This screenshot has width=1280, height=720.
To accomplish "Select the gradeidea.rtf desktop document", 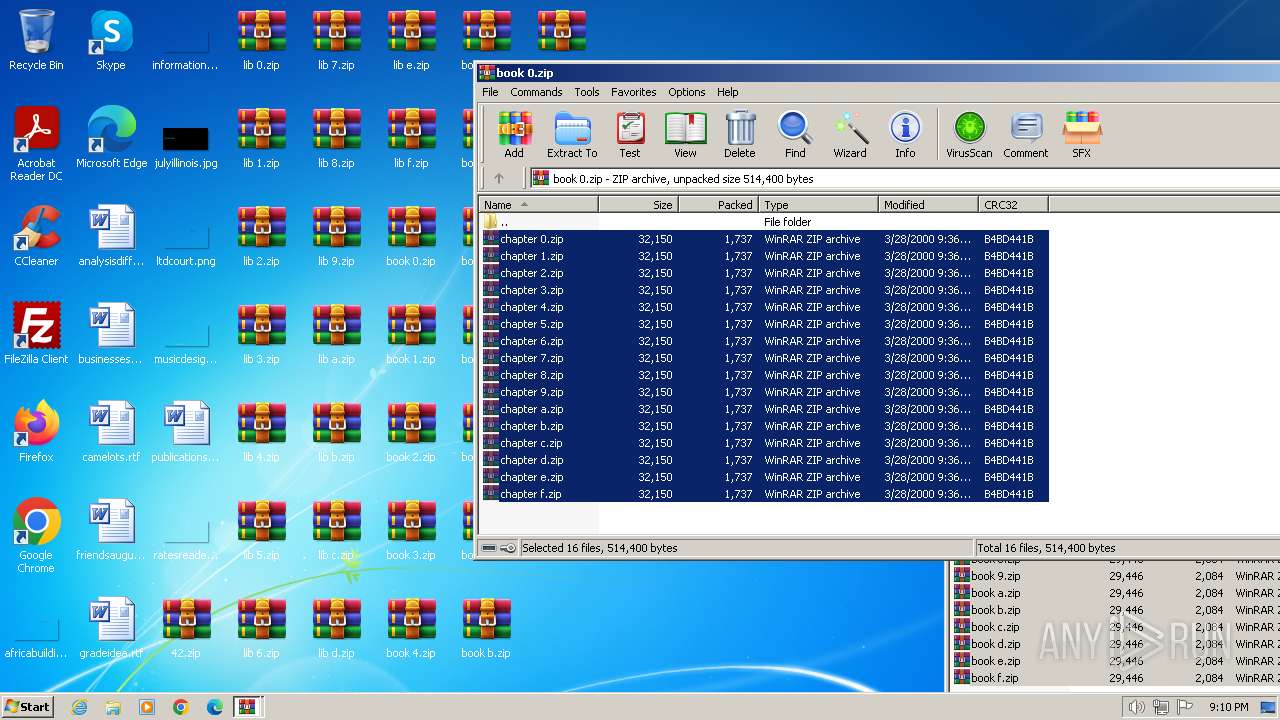I will tap(111, 628).
